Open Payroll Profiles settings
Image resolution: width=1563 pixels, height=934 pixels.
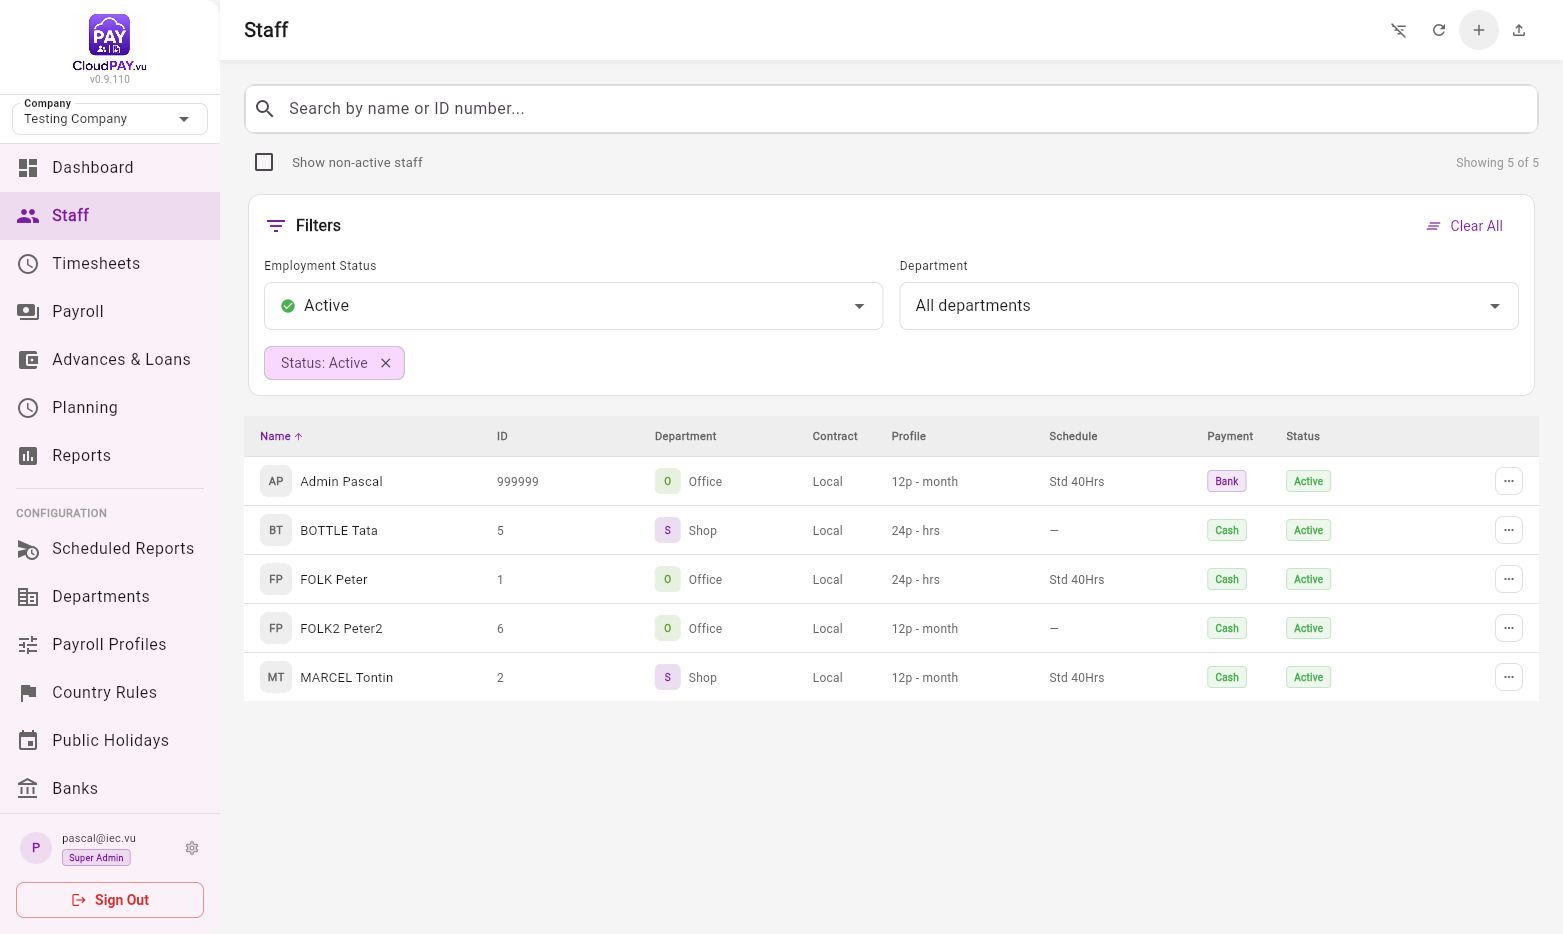(110, 644)
